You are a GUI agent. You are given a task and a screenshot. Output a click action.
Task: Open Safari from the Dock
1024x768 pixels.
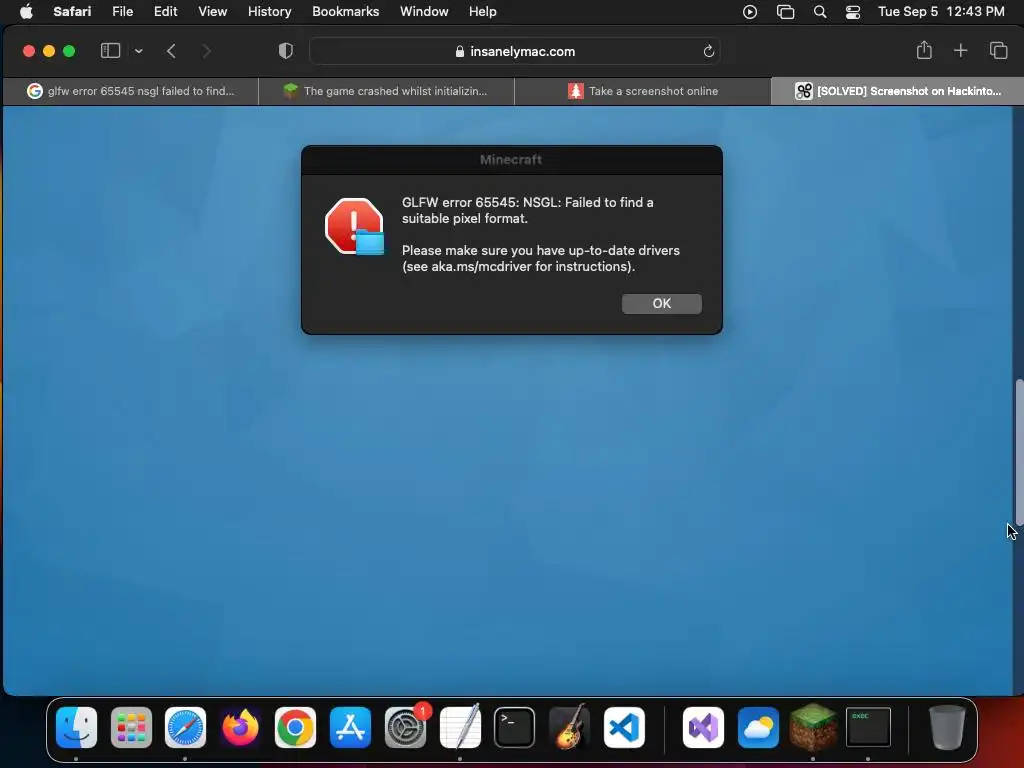(185, 727)
